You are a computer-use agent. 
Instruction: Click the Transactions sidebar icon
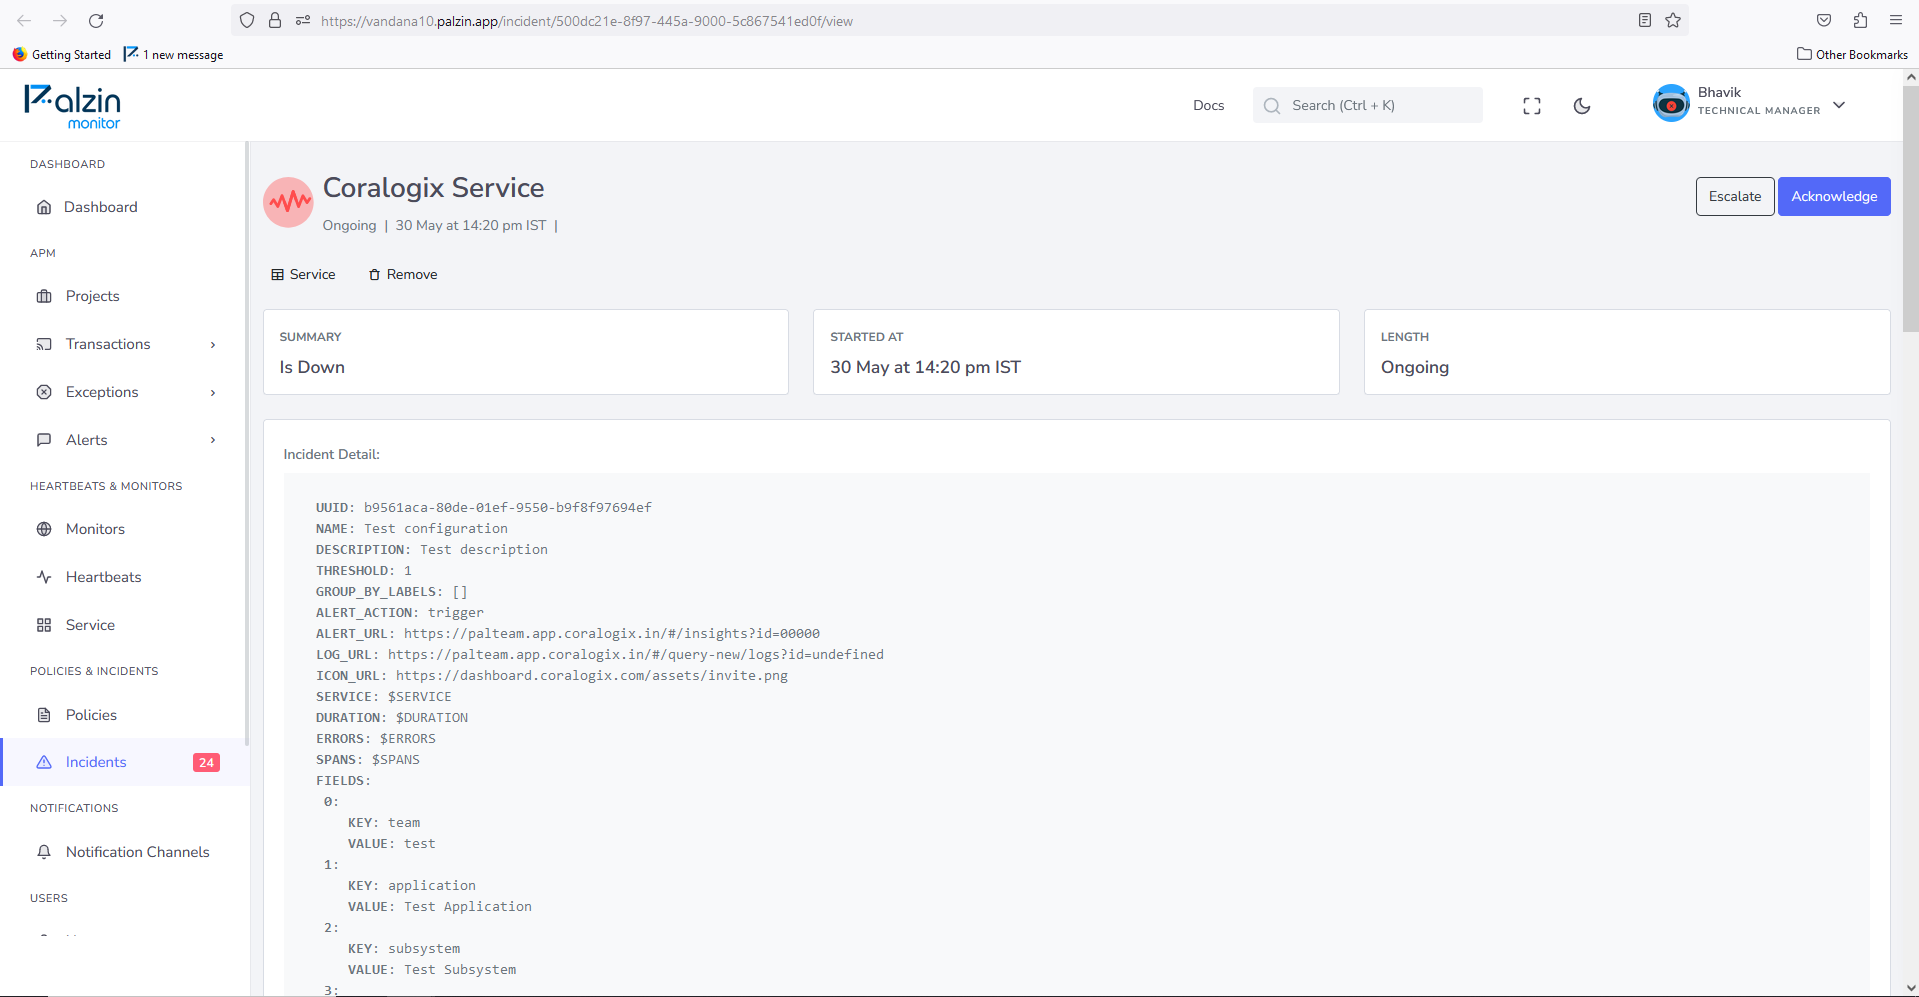click(44, 344)
